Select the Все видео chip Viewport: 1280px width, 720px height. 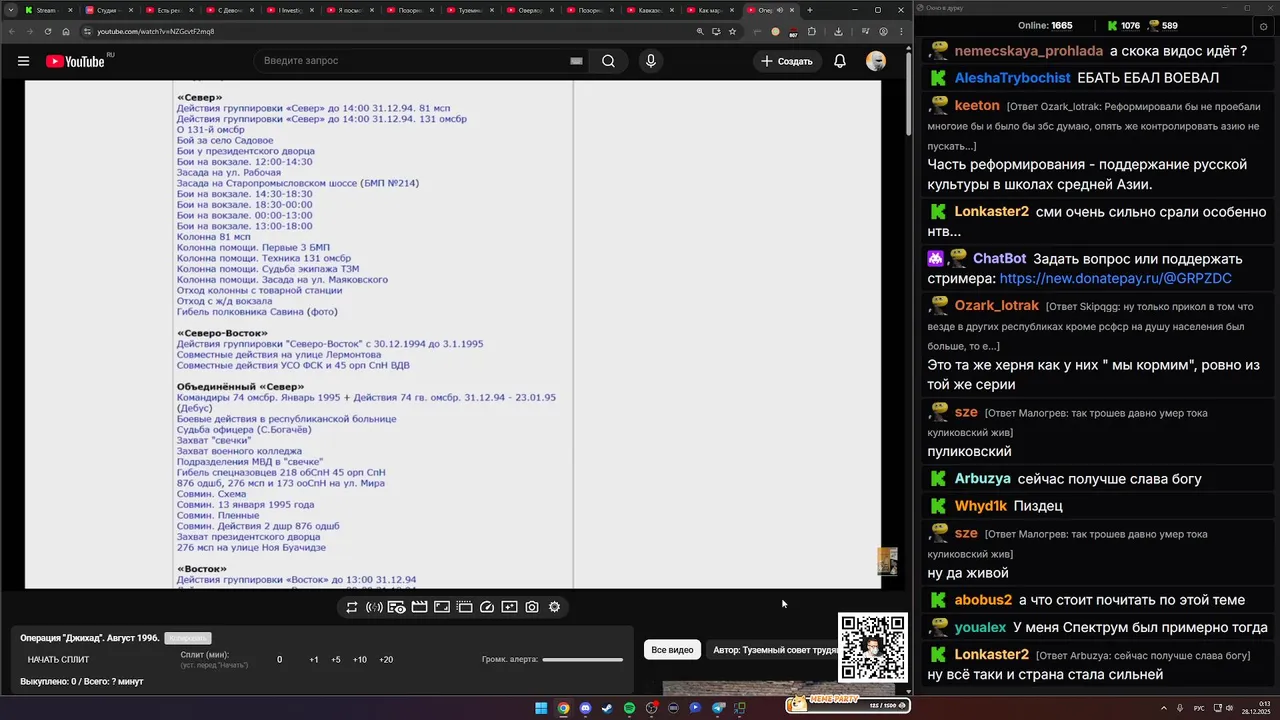click(672, 650)
